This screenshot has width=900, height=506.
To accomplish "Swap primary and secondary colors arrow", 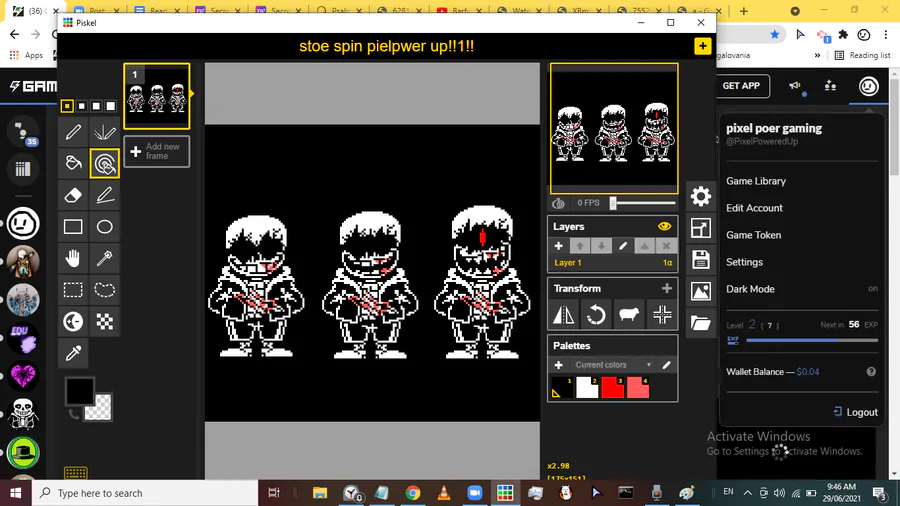I will (73, 414).
